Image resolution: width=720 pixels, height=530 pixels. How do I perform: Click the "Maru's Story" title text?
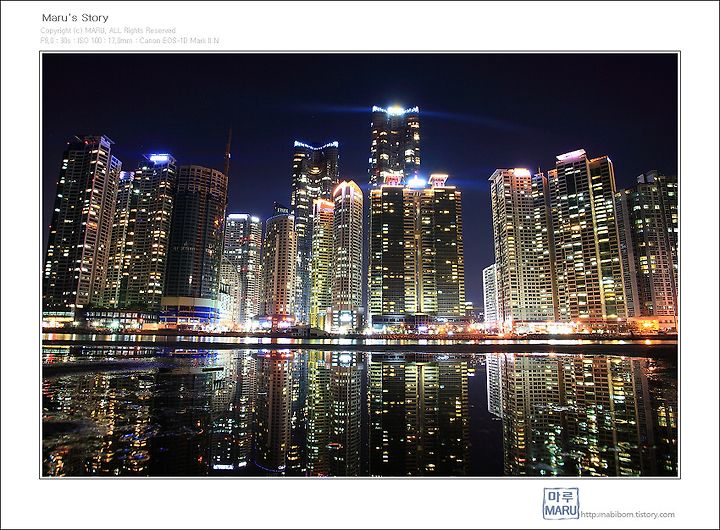tap(75, 18)
